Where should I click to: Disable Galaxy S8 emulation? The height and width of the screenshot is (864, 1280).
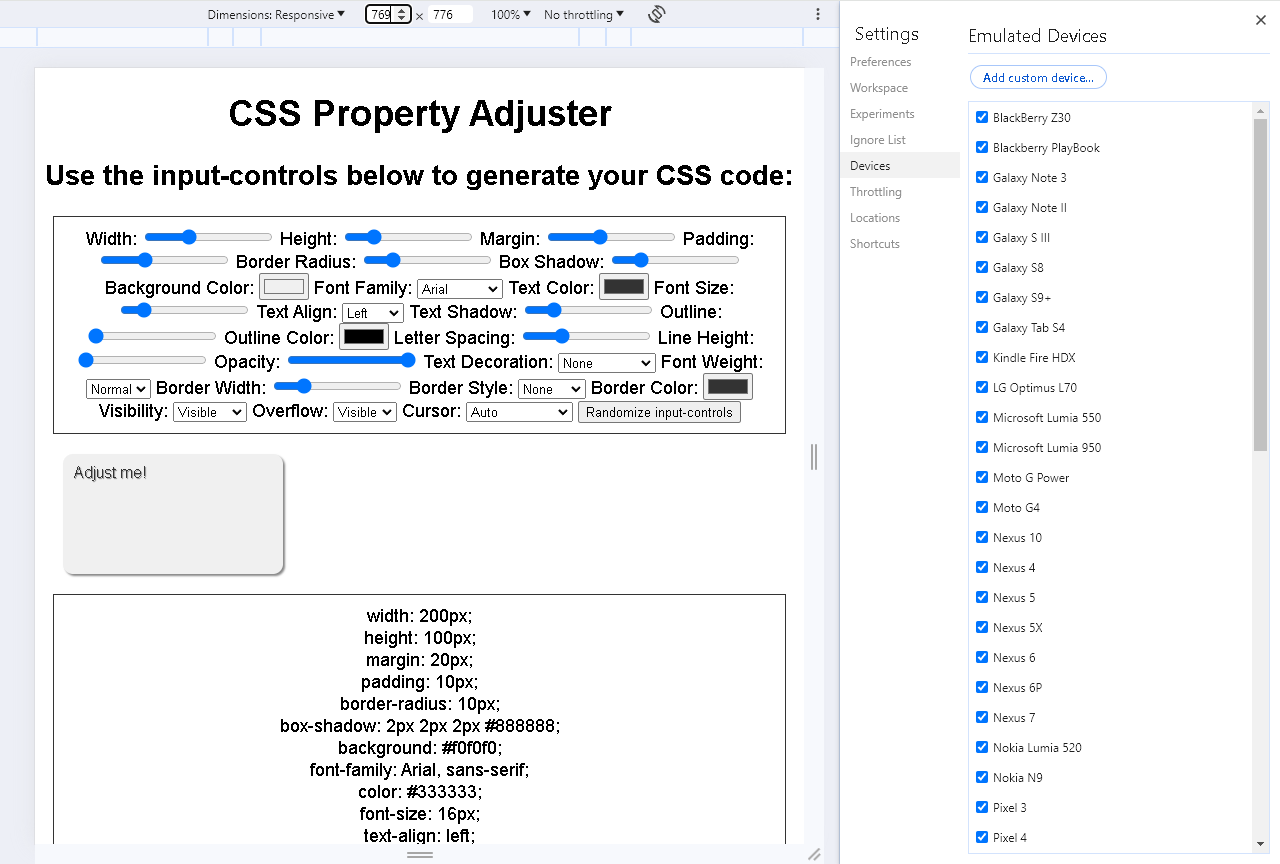coord(981,267)
